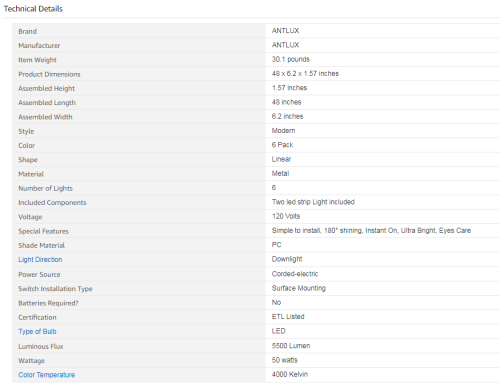Screen dimensions: 500x383
Task: Select the 'Wattage' row label
Action: [x=31, y=361]
